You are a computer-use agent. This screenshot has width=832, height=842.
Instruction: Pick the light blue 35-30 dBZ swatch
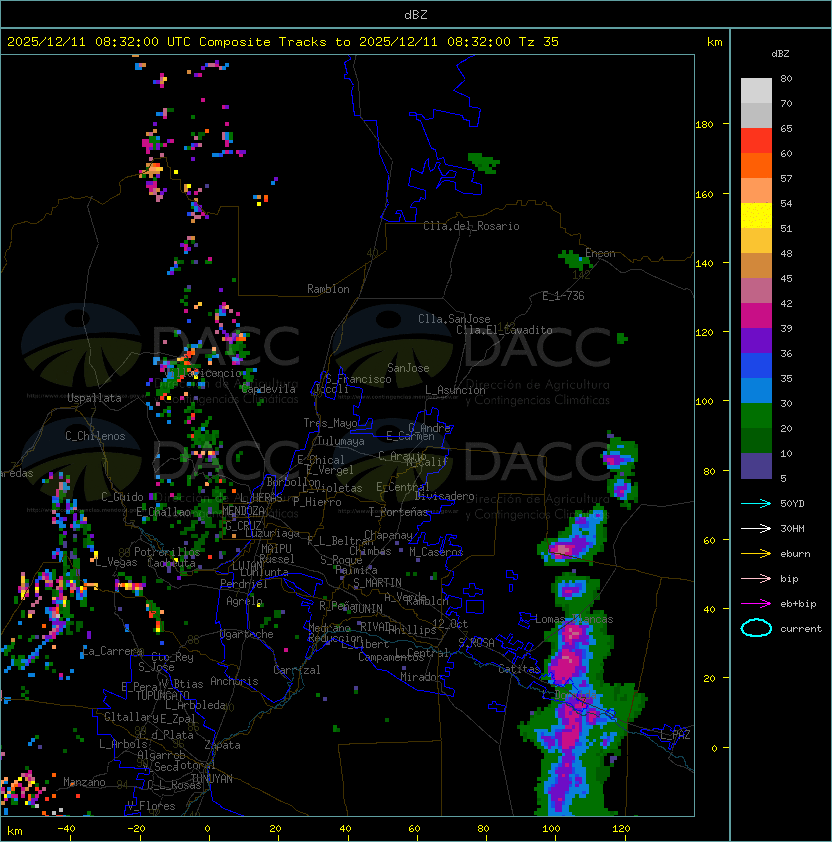pyautogui.click(x=756, y=390)
